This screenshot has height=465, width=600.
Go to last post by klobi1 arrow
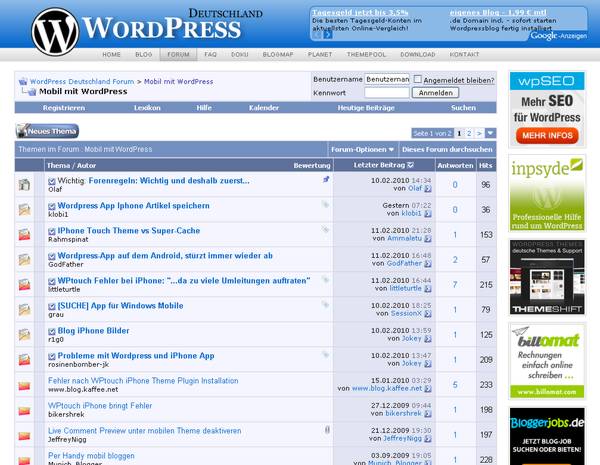click(428, 214)
